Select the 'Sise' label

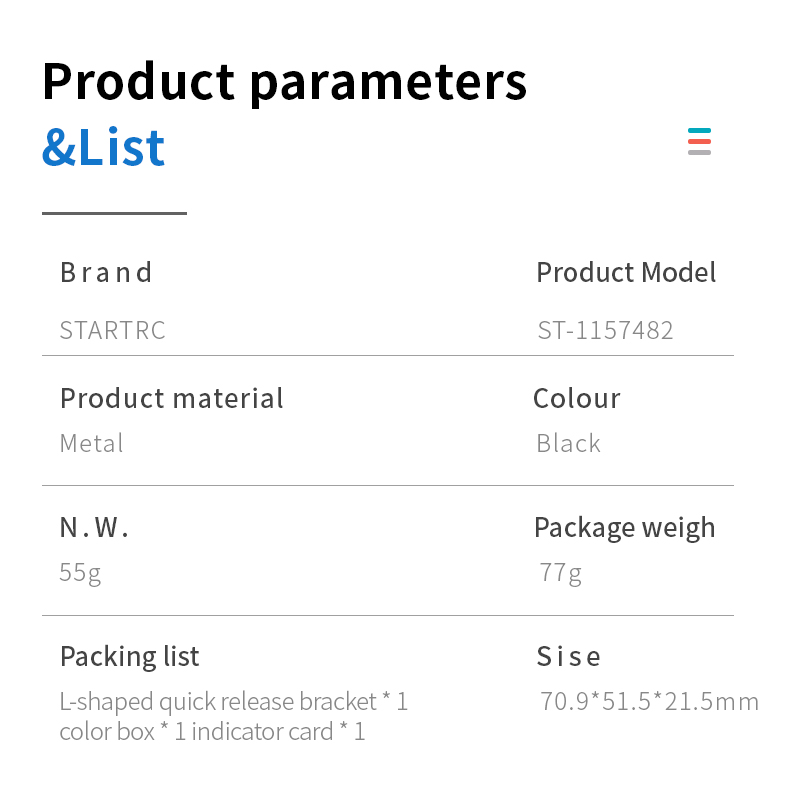569,656
